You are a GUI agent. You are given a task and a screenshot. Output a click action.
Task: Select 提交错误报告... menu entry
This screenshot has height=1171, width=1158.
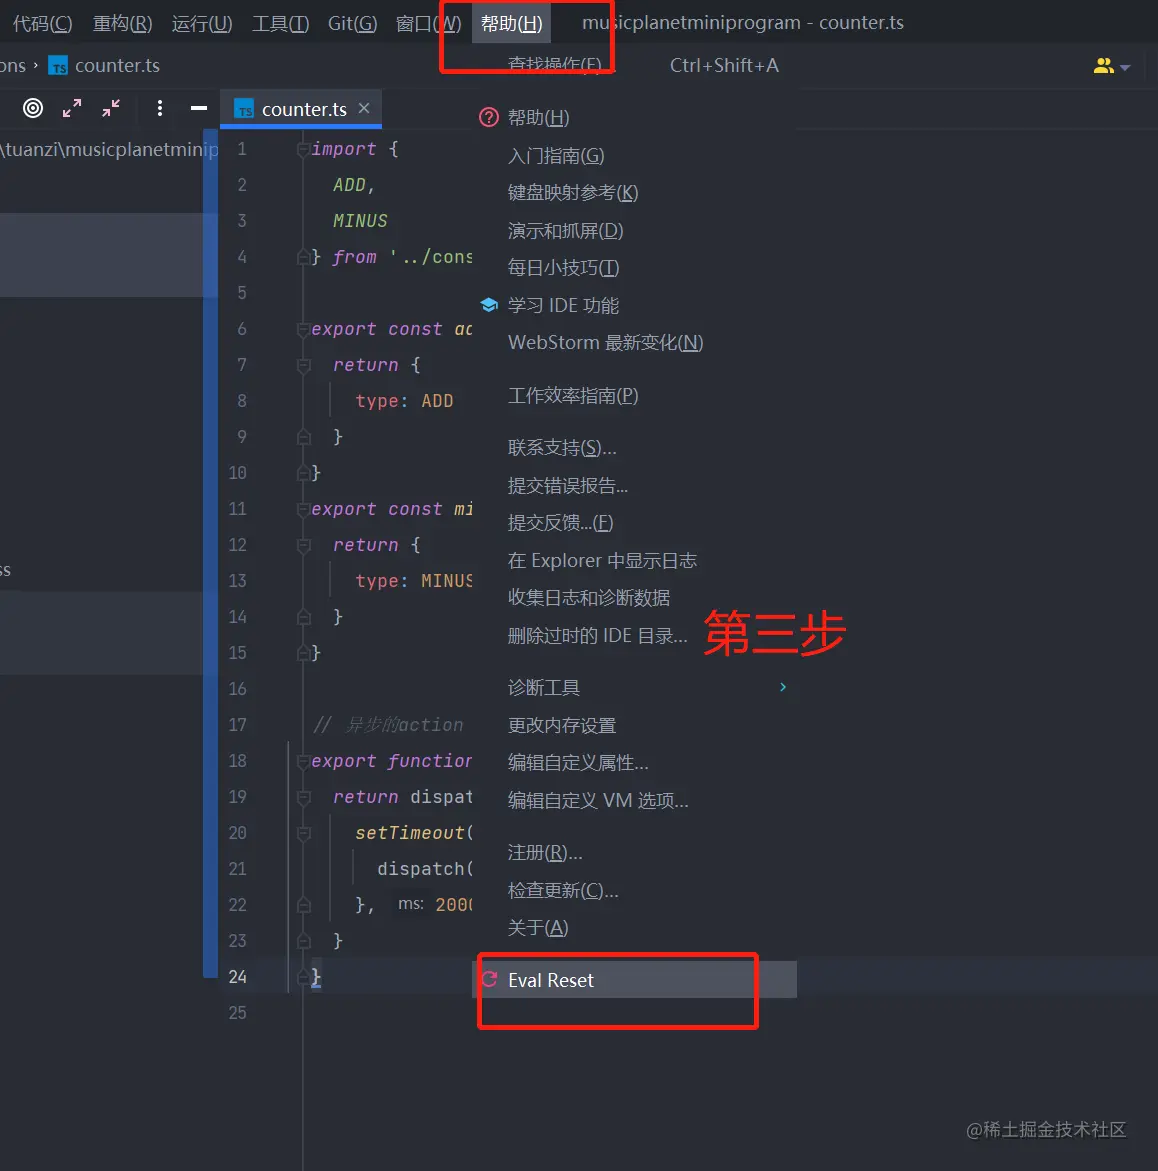(x=636, y=485)
